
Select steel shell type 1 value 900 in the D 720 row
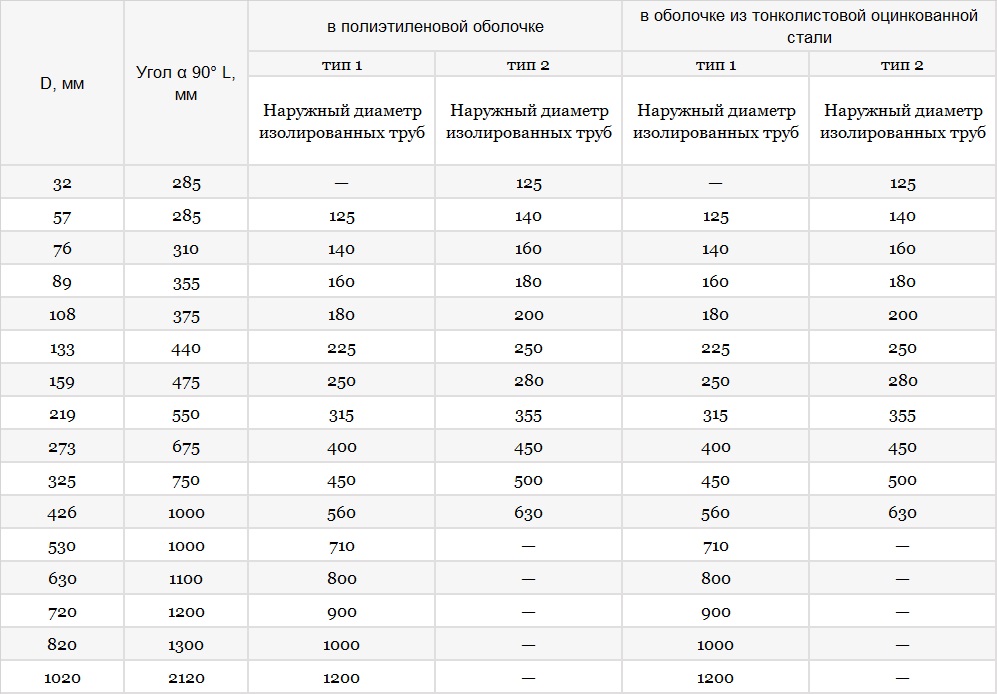pyautogui.click(x=715, y=612)
